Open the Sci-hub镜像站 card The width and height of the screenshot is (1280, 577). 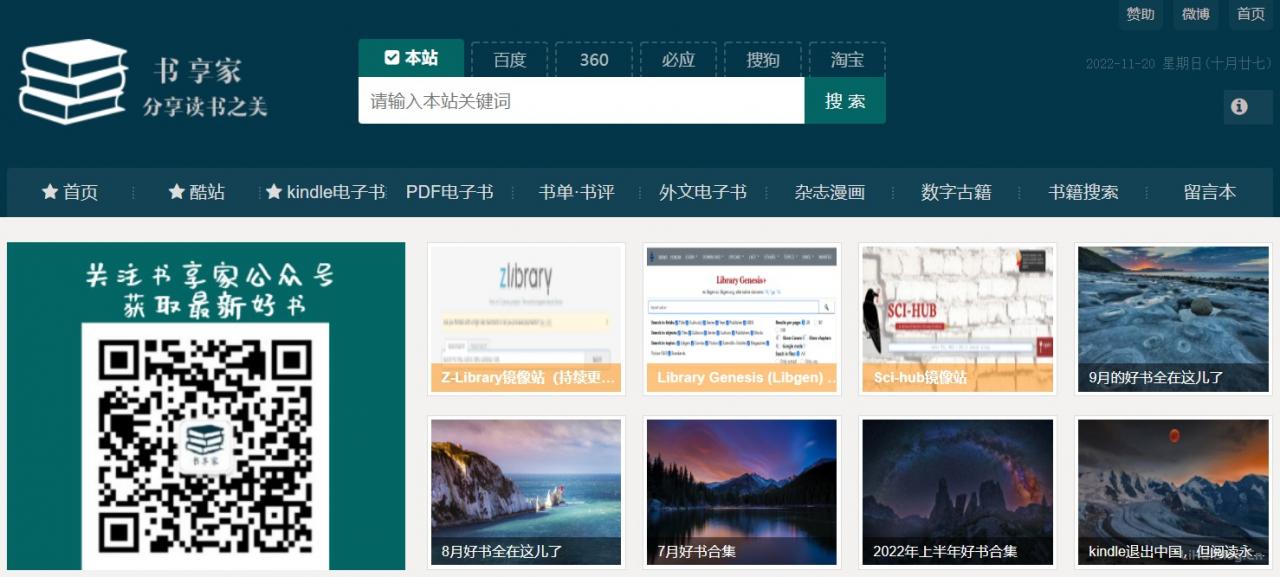point(958,320)
